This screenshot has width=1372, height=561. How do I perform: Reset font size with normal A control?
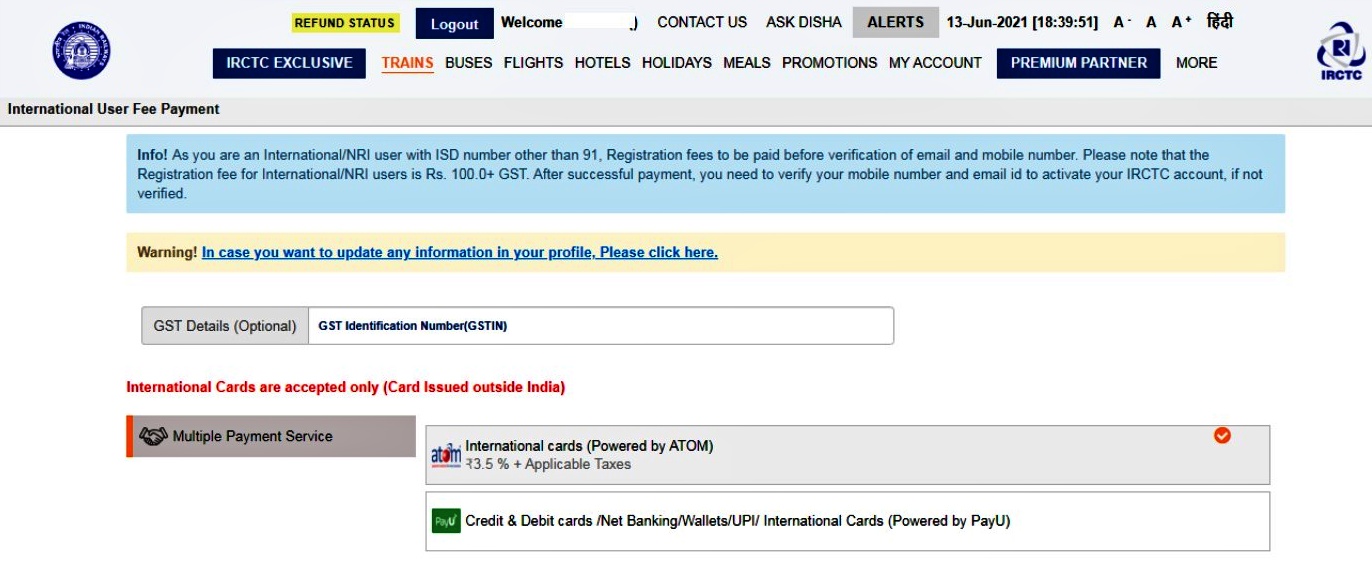(x=1151, y=22)
